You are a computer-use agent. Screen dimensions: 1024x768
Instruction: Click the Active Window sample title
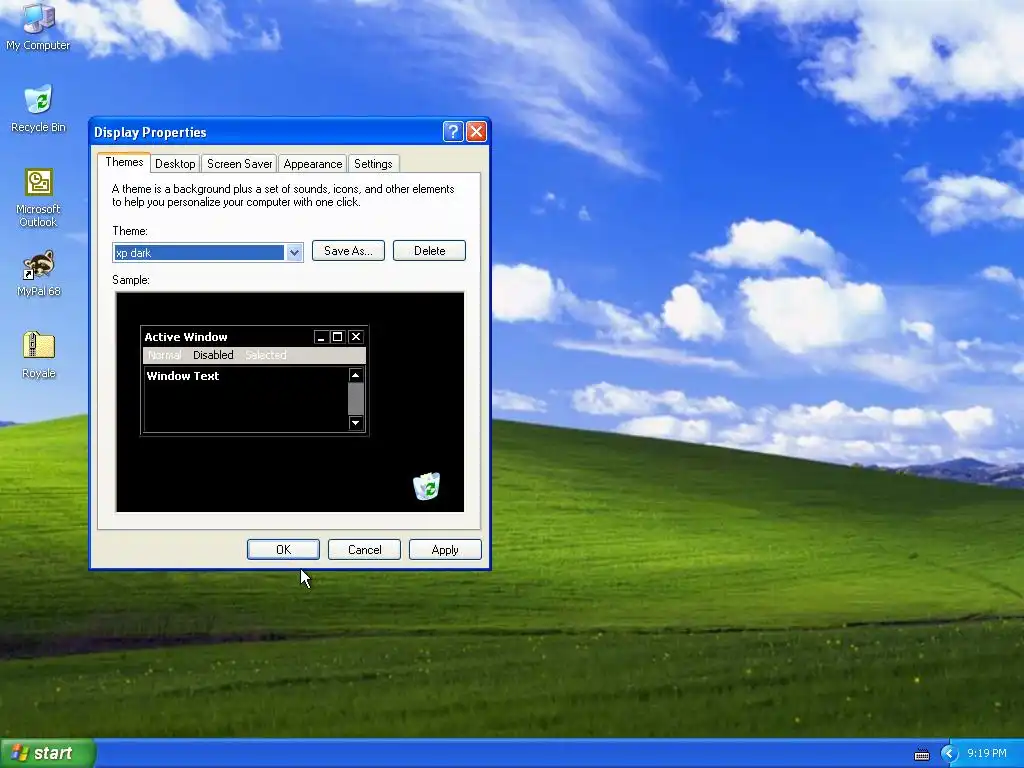186,337
